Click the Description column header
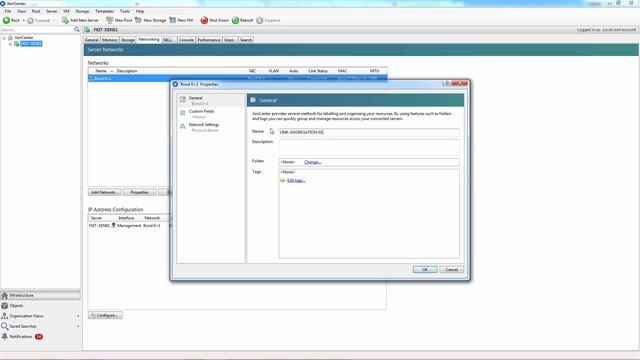The width and height of the screenshot is (640, 360). pyautogui.click(x=127, y=71)
